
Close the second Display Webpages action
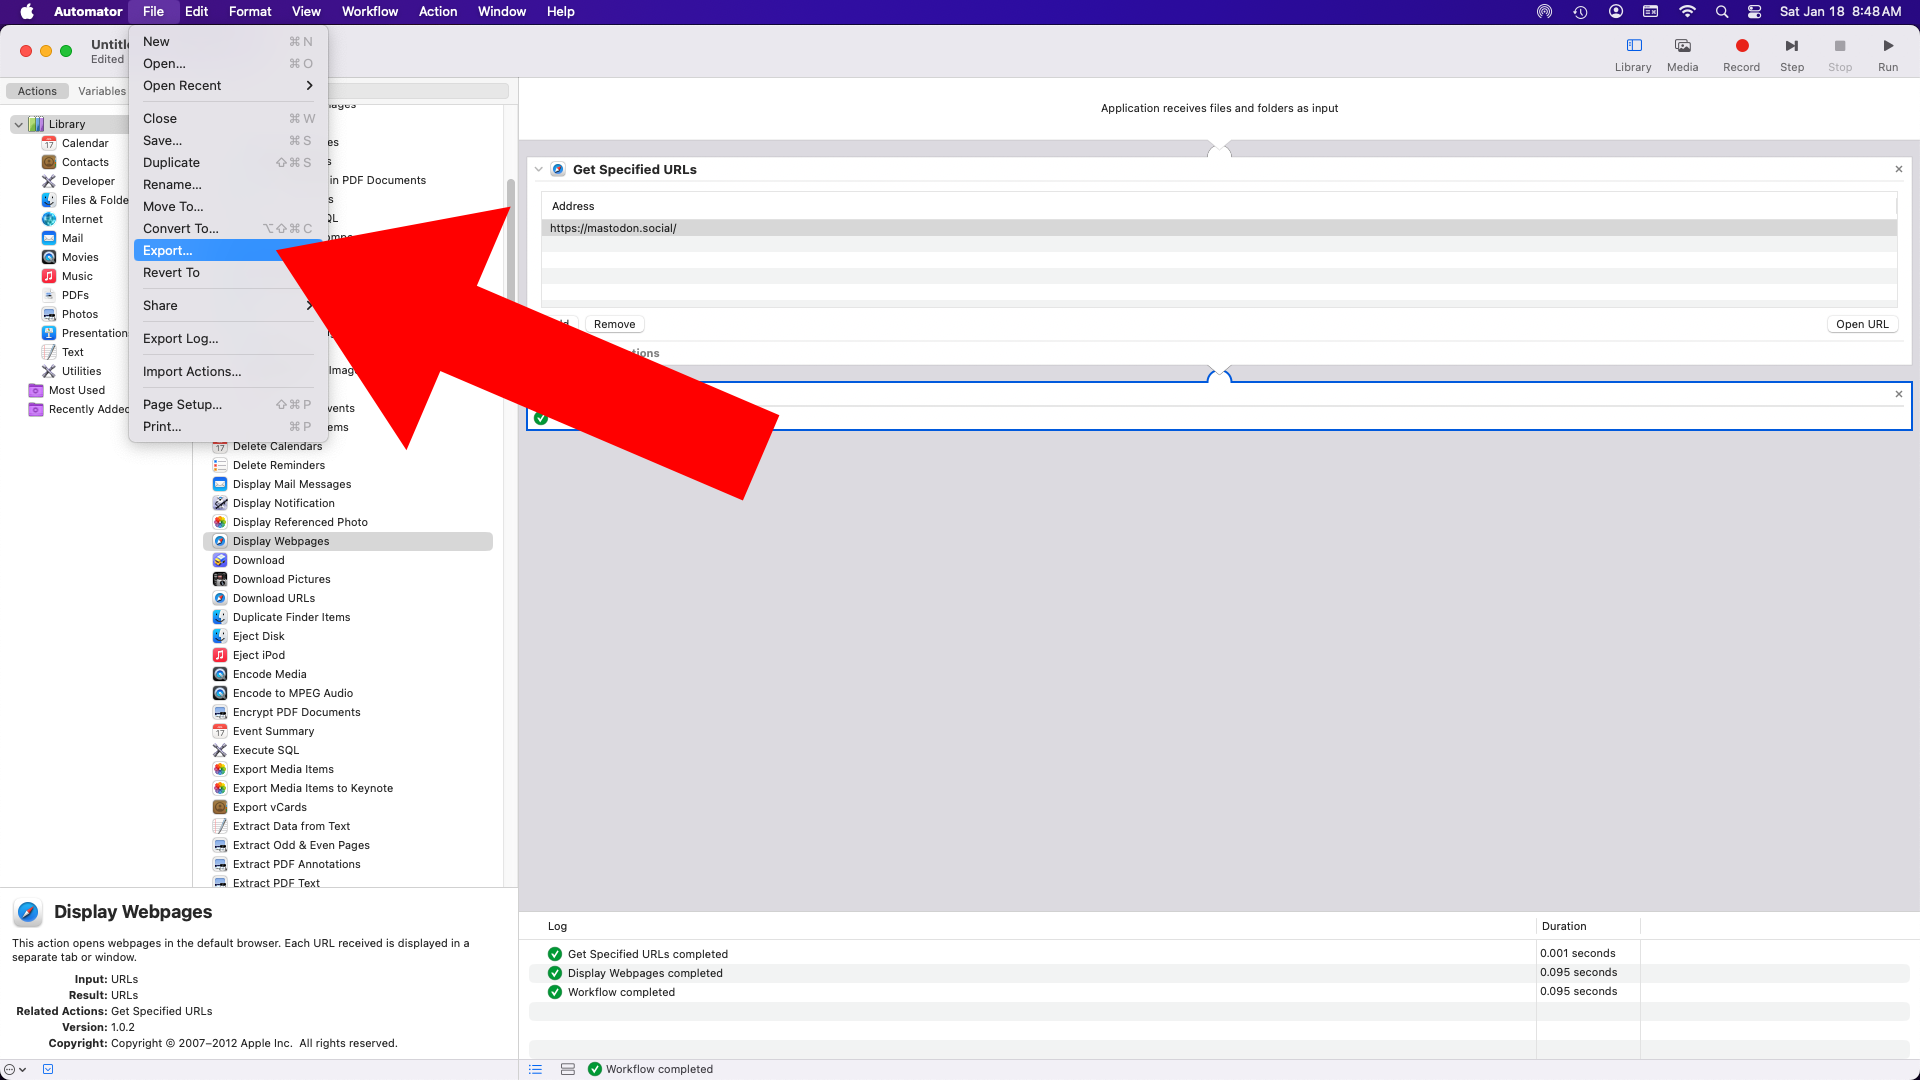tap(1899, 394)
